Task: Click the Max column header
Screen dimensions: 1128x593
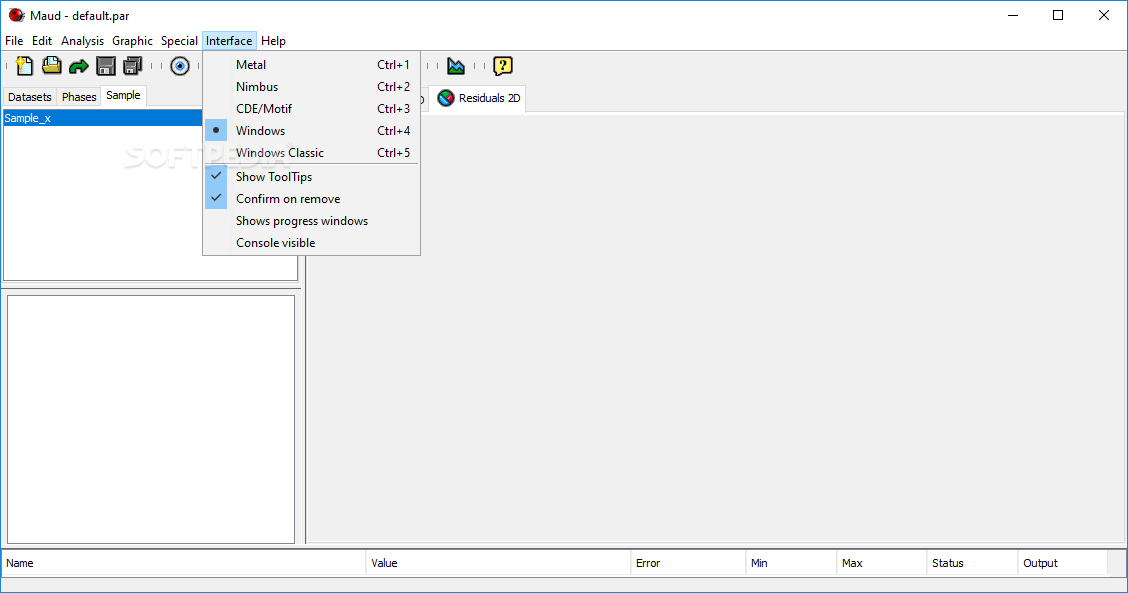Action: click(x=883, y=563)
